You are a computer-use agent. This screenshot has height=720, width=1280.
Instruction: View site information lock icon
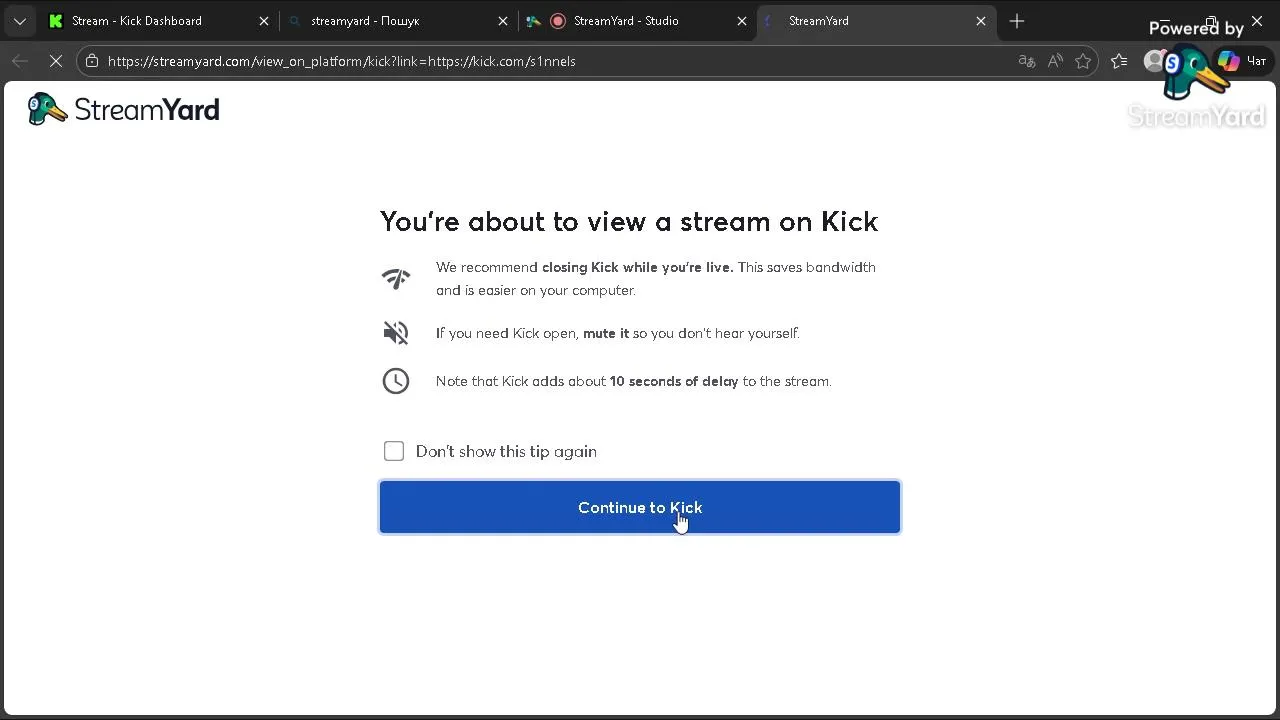[92, 61]
